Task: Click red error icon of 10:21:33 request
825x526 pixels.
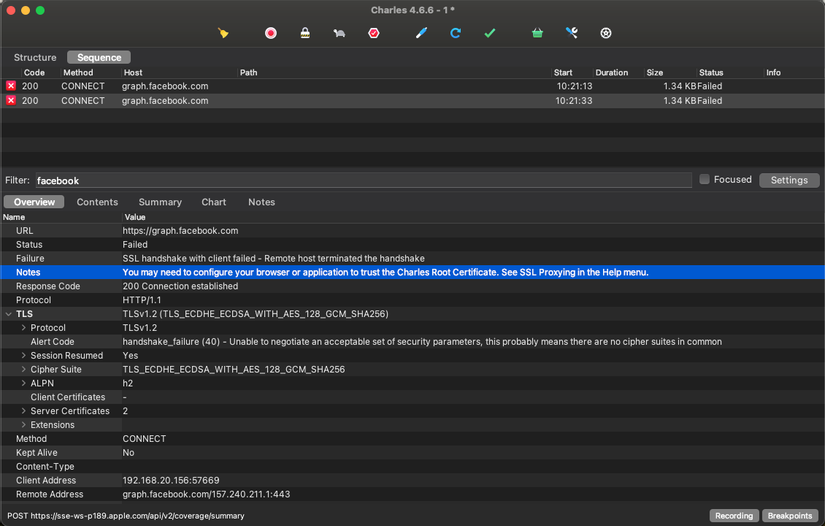Action: pos(11,100)
